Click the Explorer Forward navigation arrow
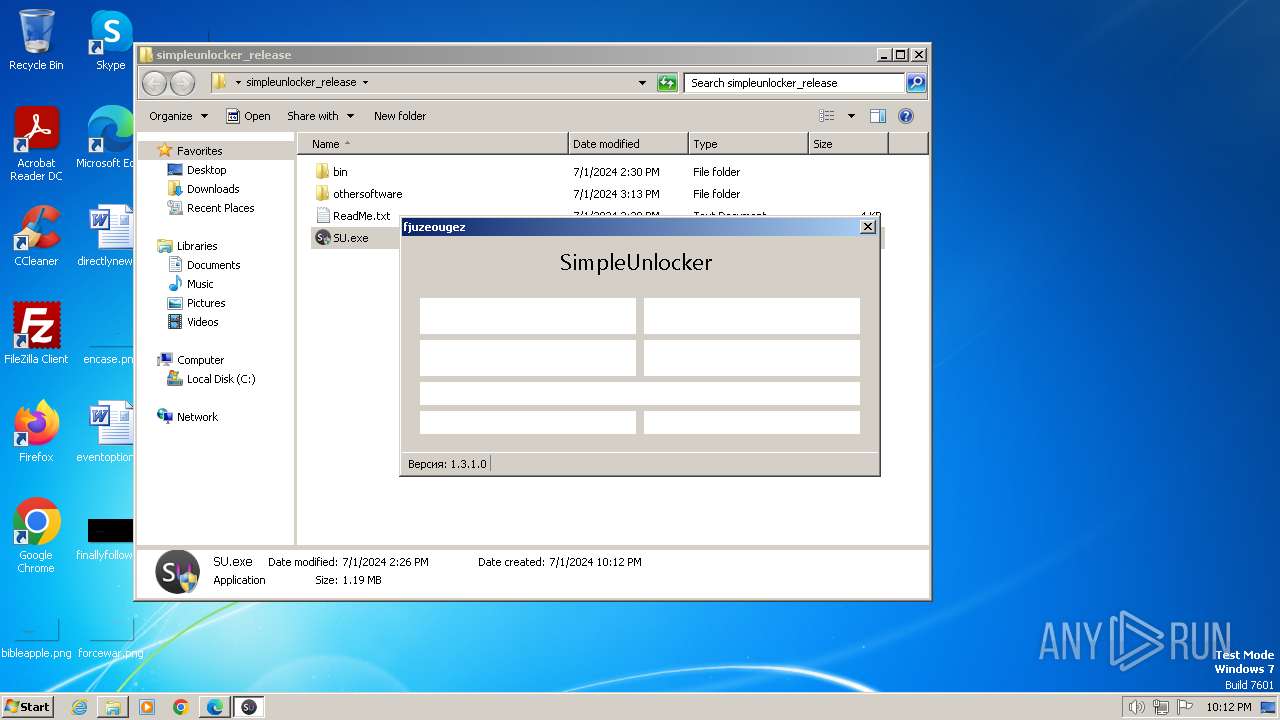The image size is (1280, 720). [182, 83]
